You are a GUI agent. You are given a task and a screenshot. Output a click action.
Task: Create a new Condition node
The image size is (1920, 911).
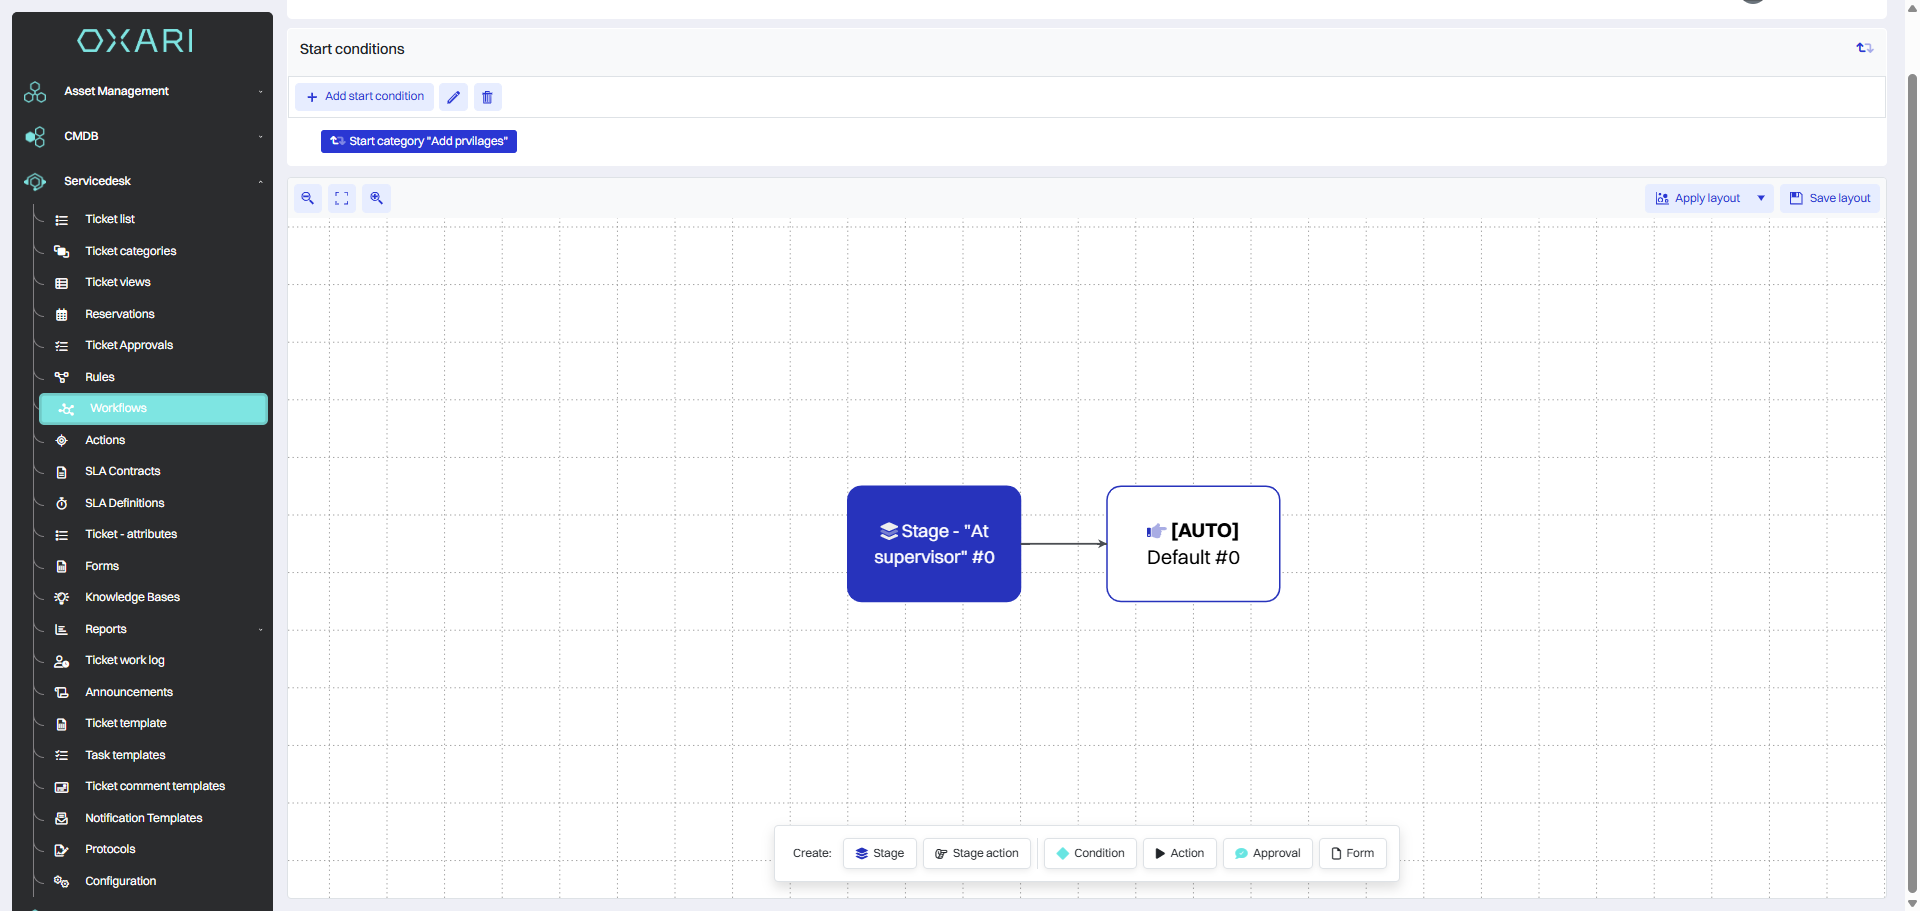coord(1090,853)
